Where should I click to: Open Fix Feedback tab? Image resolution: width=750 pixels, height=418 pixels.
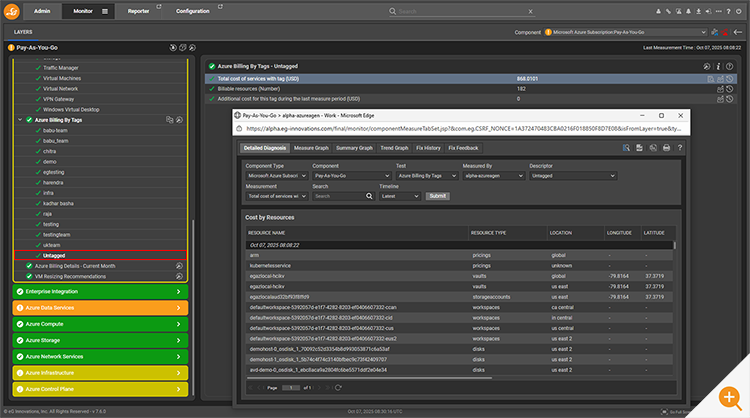coord(463,148)
